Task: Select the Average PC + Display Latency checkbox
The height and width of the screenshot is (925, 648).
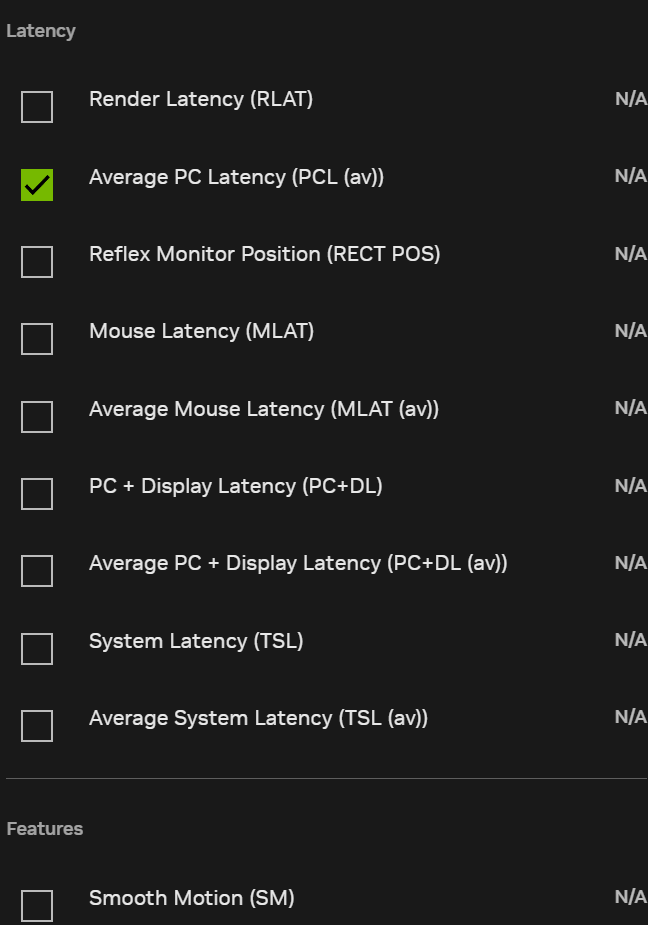Action: tap(37, 571)
